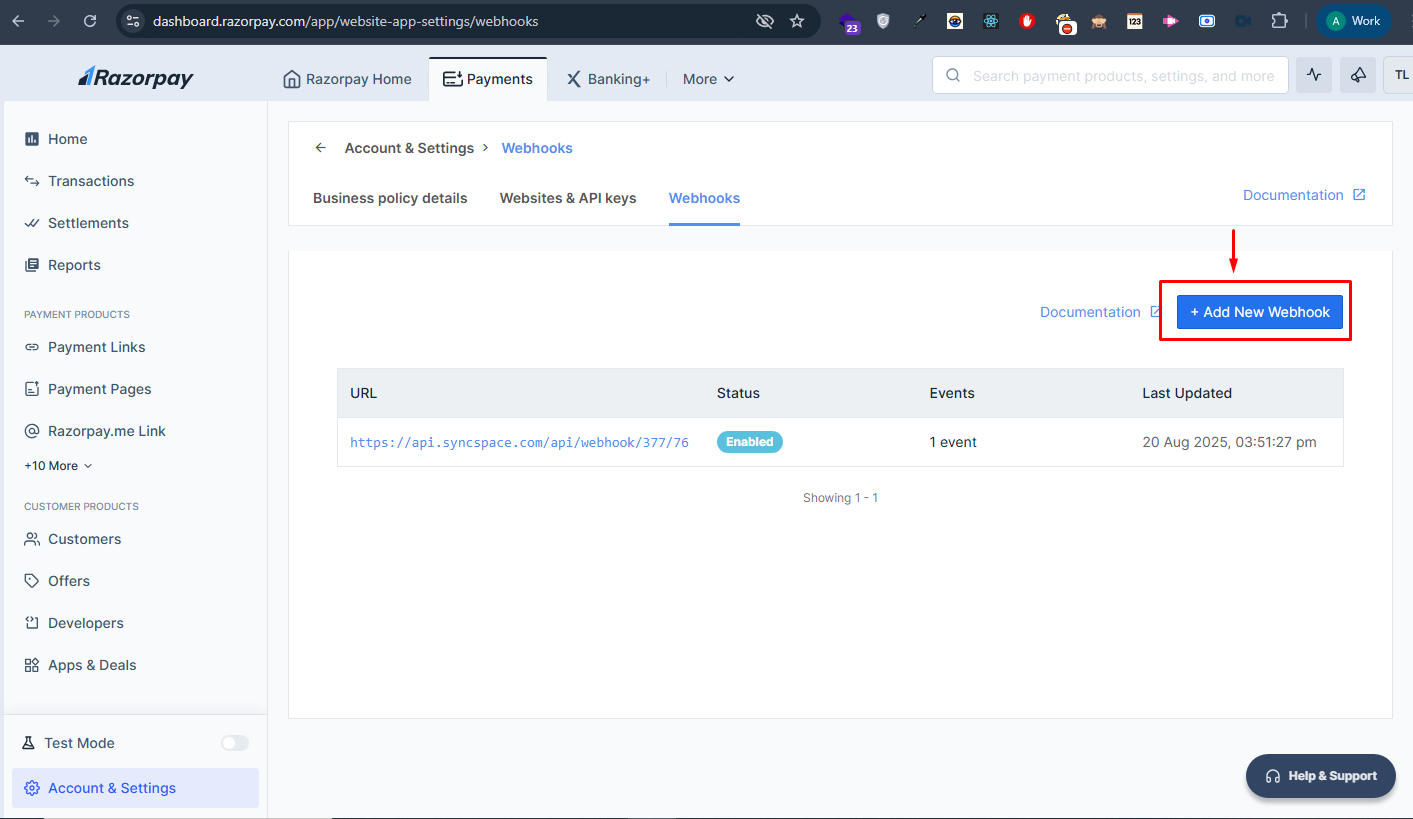
Task: Open the Work profile menu in Chrome
Action: pyautogui.click(x=1353, y=21)
